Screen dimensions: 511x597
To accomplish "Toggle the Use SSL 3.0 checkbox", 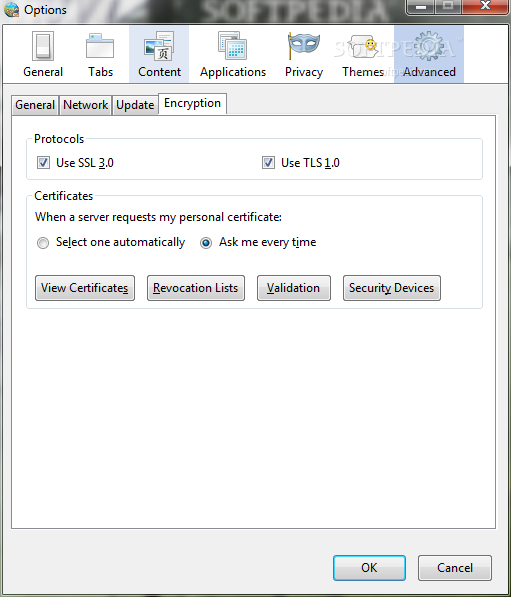I will pos(43,163).
